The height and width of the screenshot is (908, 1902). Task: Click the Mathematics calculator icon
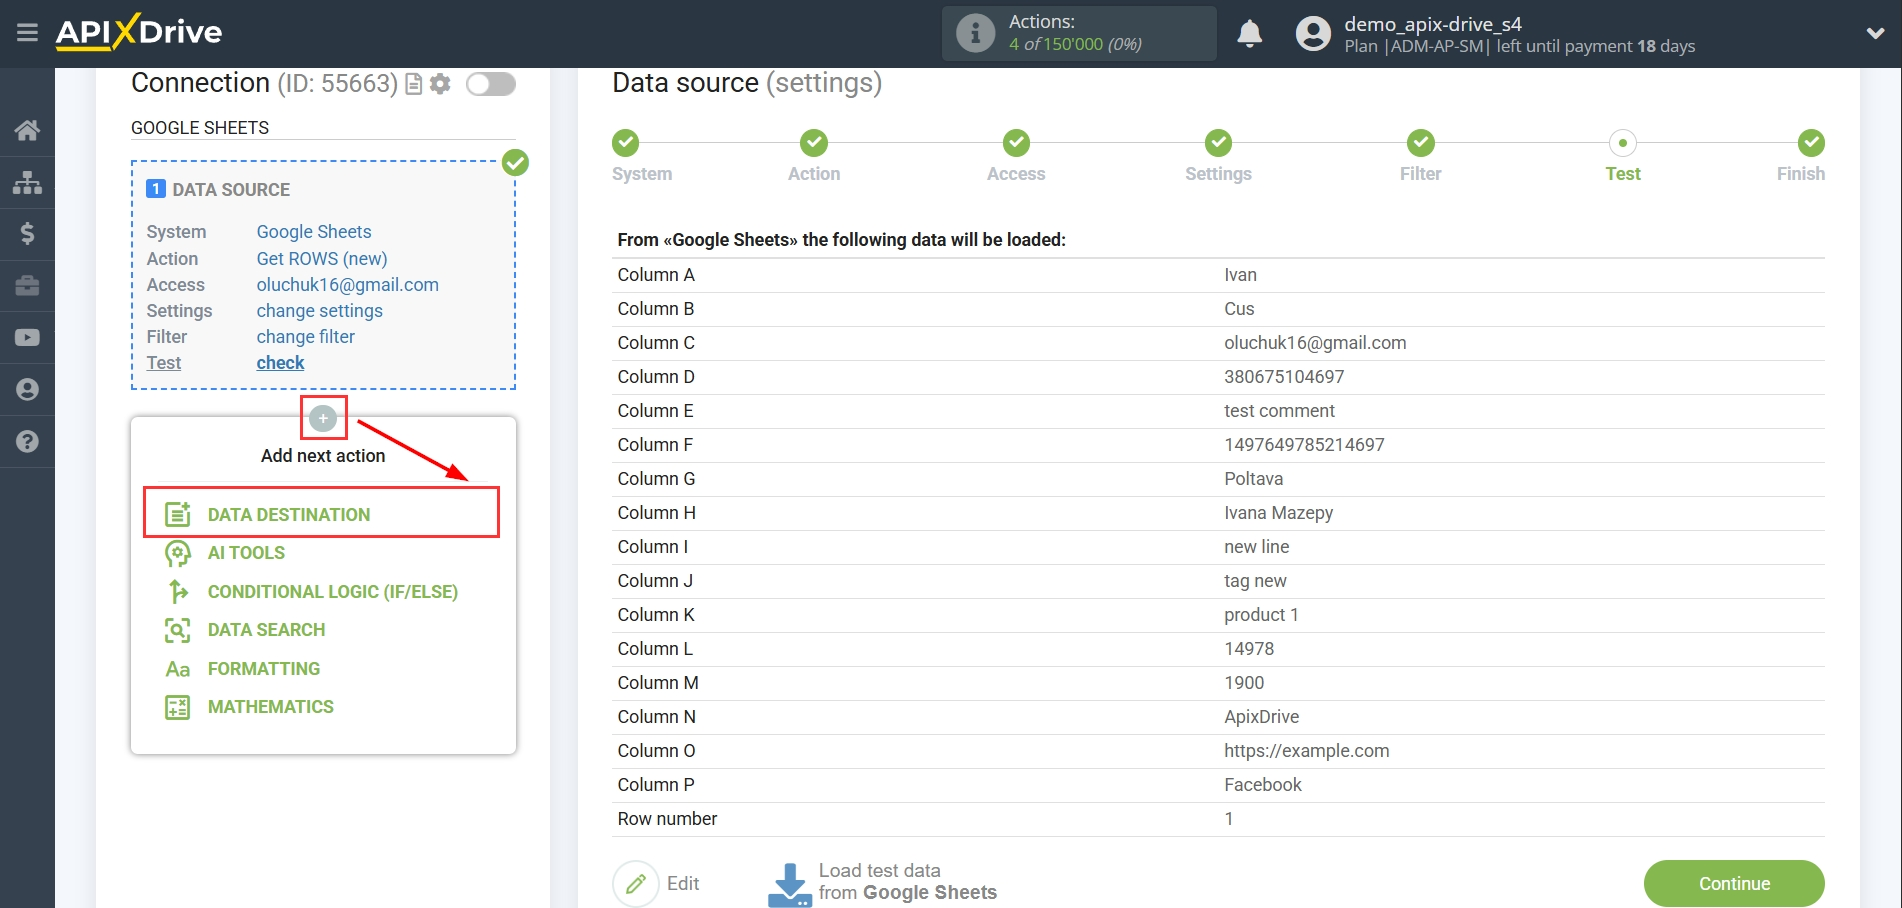(x=177, y=707)
